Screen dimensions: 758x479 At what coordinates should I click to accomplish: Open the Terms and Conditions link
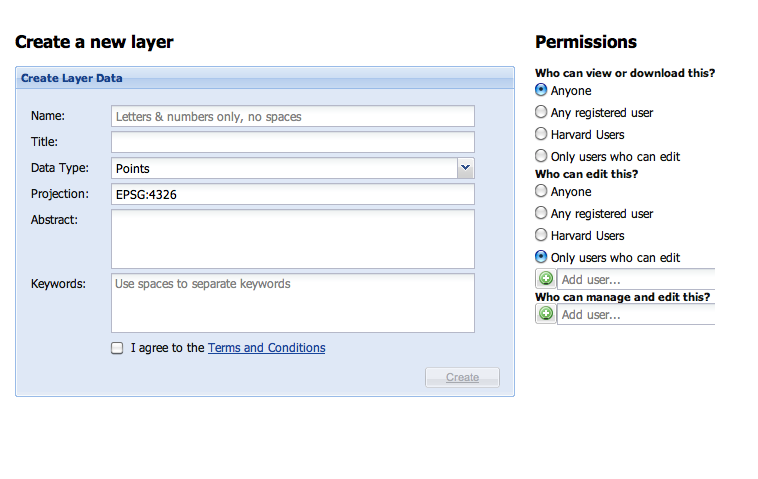pos(266,348)
